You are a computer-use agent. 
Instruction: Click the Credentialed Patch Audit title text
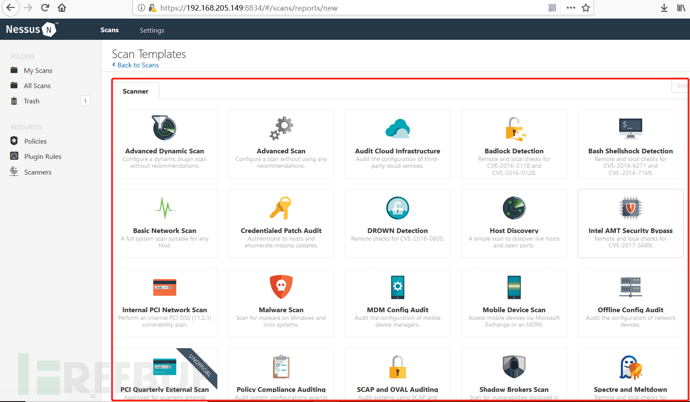(x=281, y=230)
